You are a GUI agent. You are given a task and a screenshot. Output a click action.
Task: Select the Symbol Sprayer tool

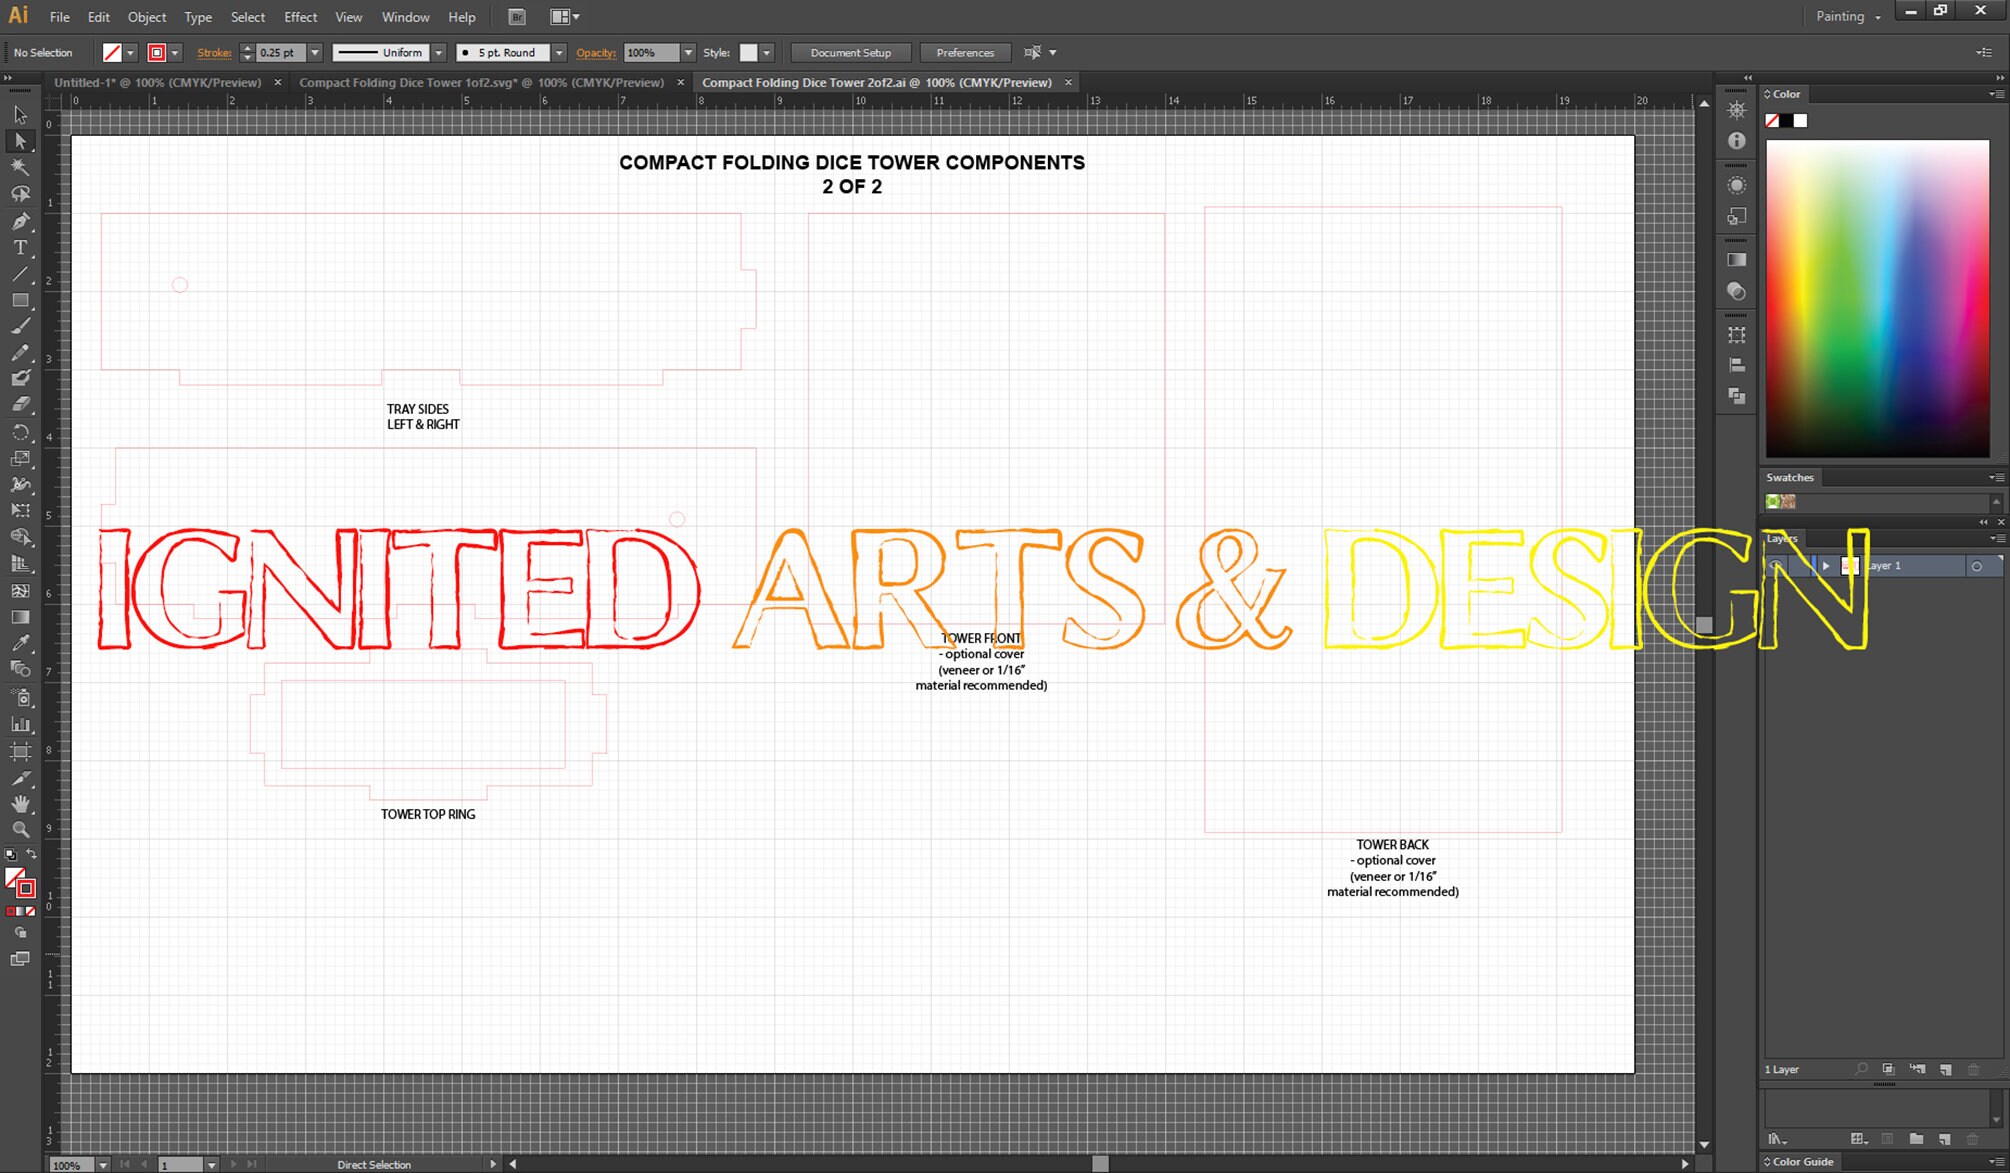point(20,698)
